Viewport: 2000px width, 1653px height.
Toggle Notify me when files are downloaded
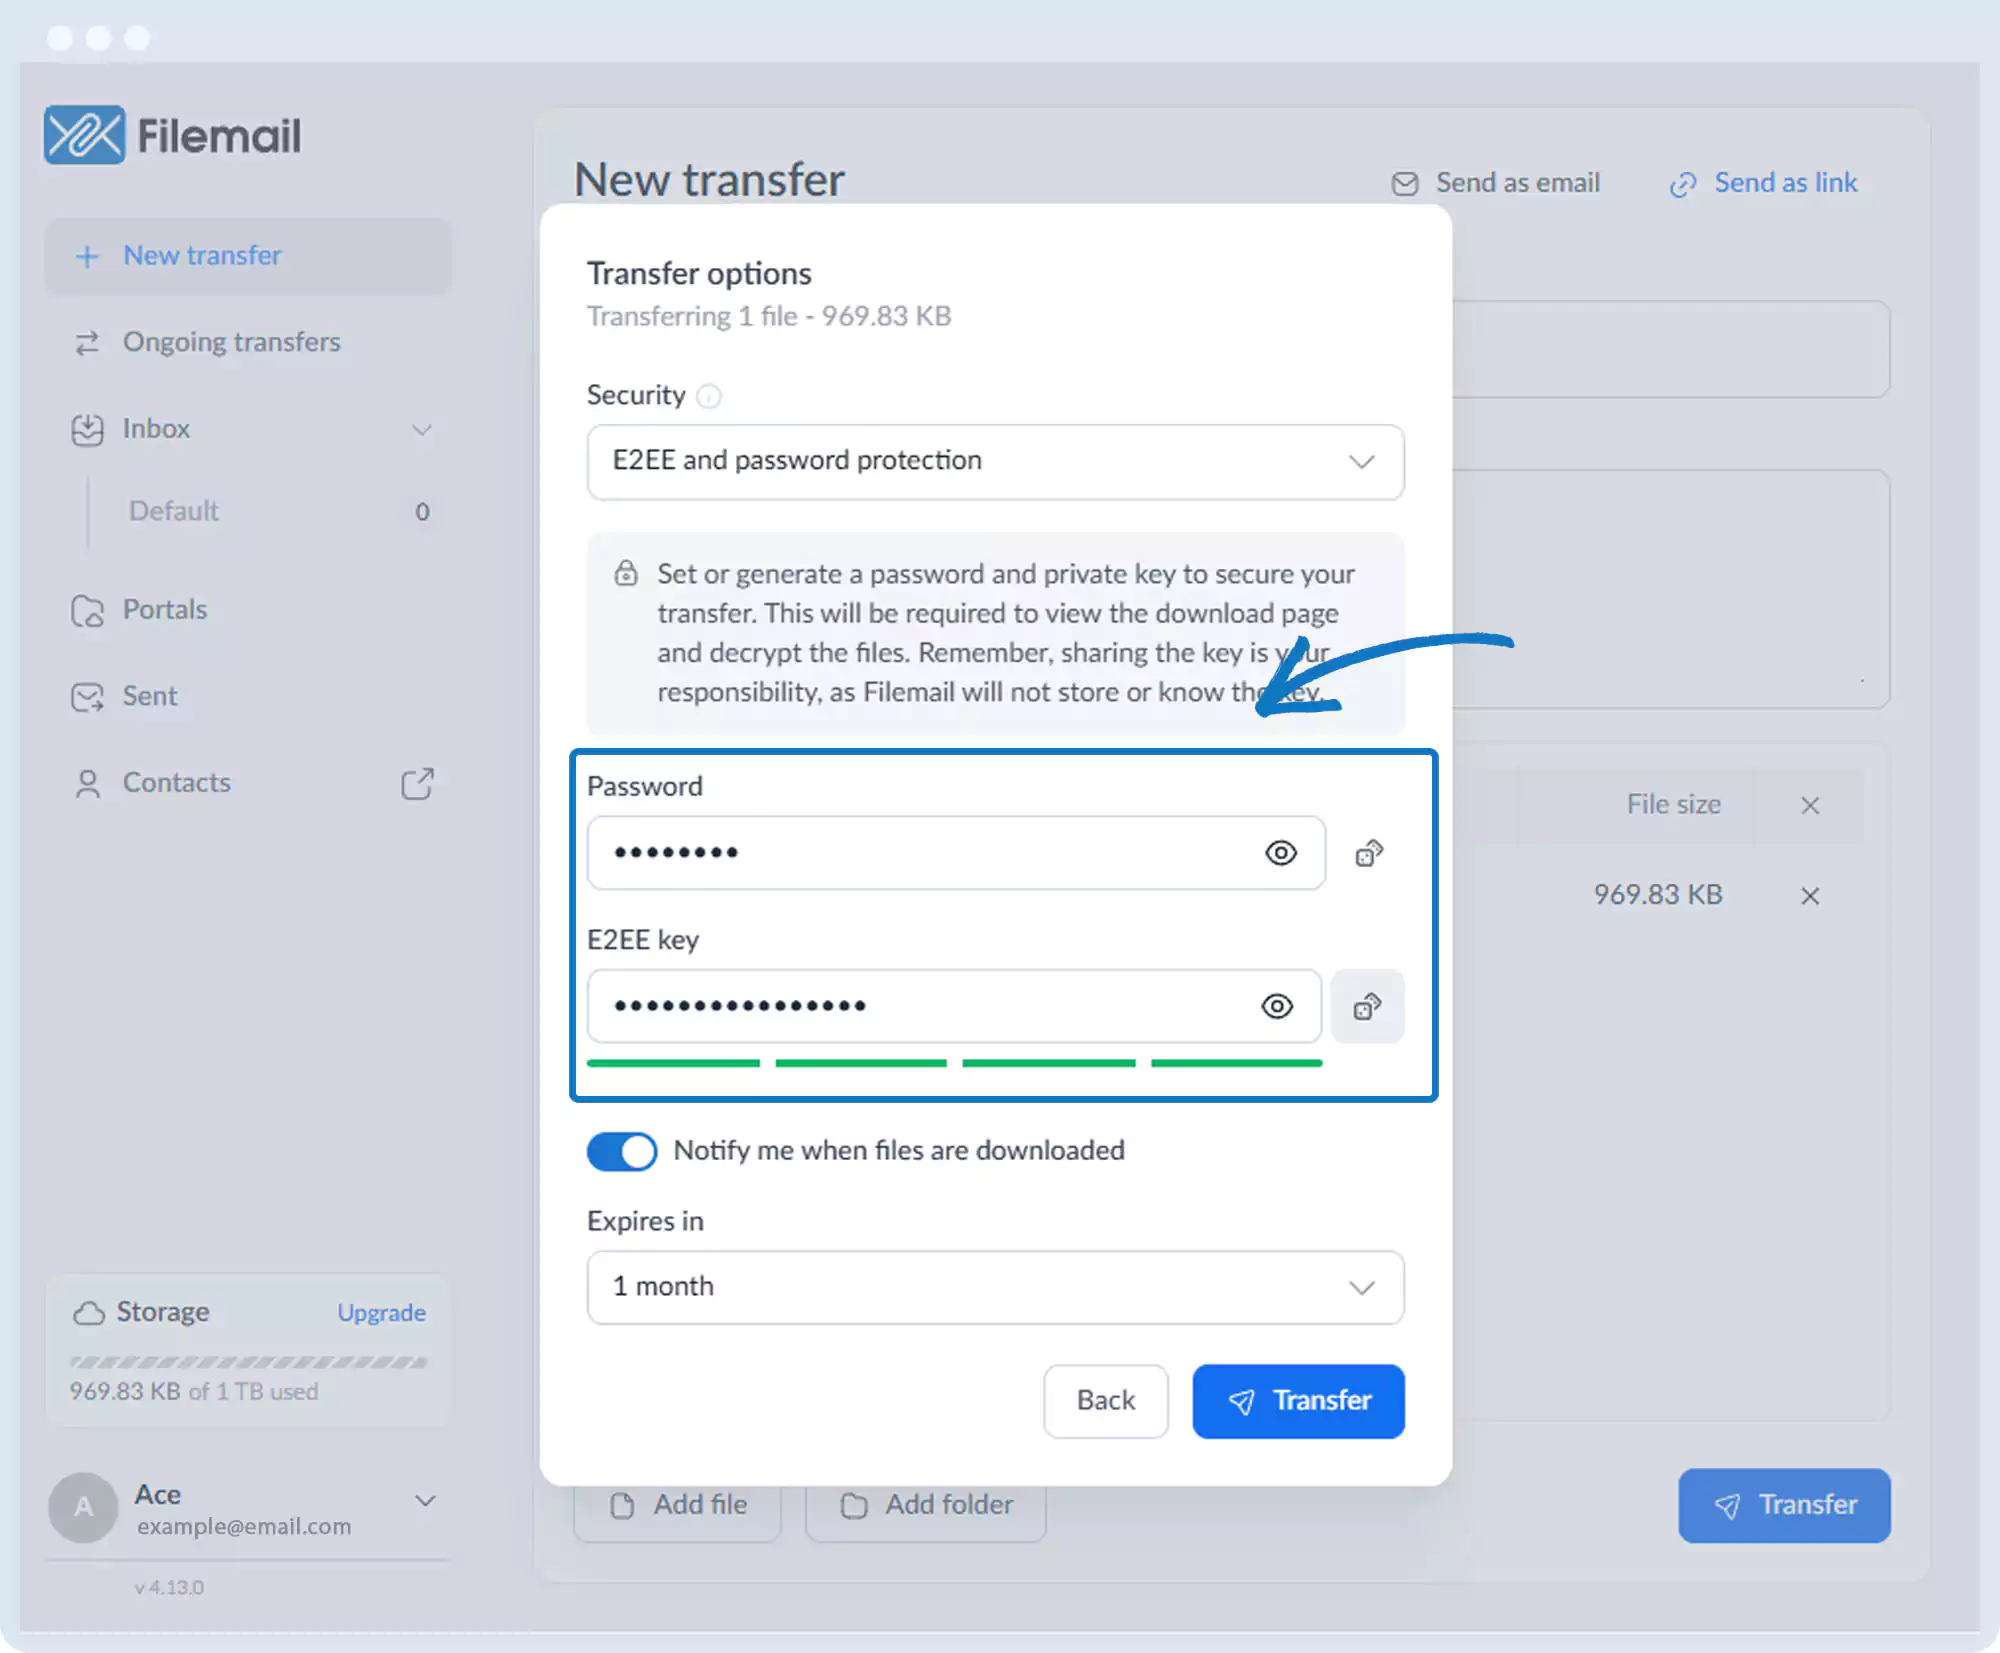621,1151
